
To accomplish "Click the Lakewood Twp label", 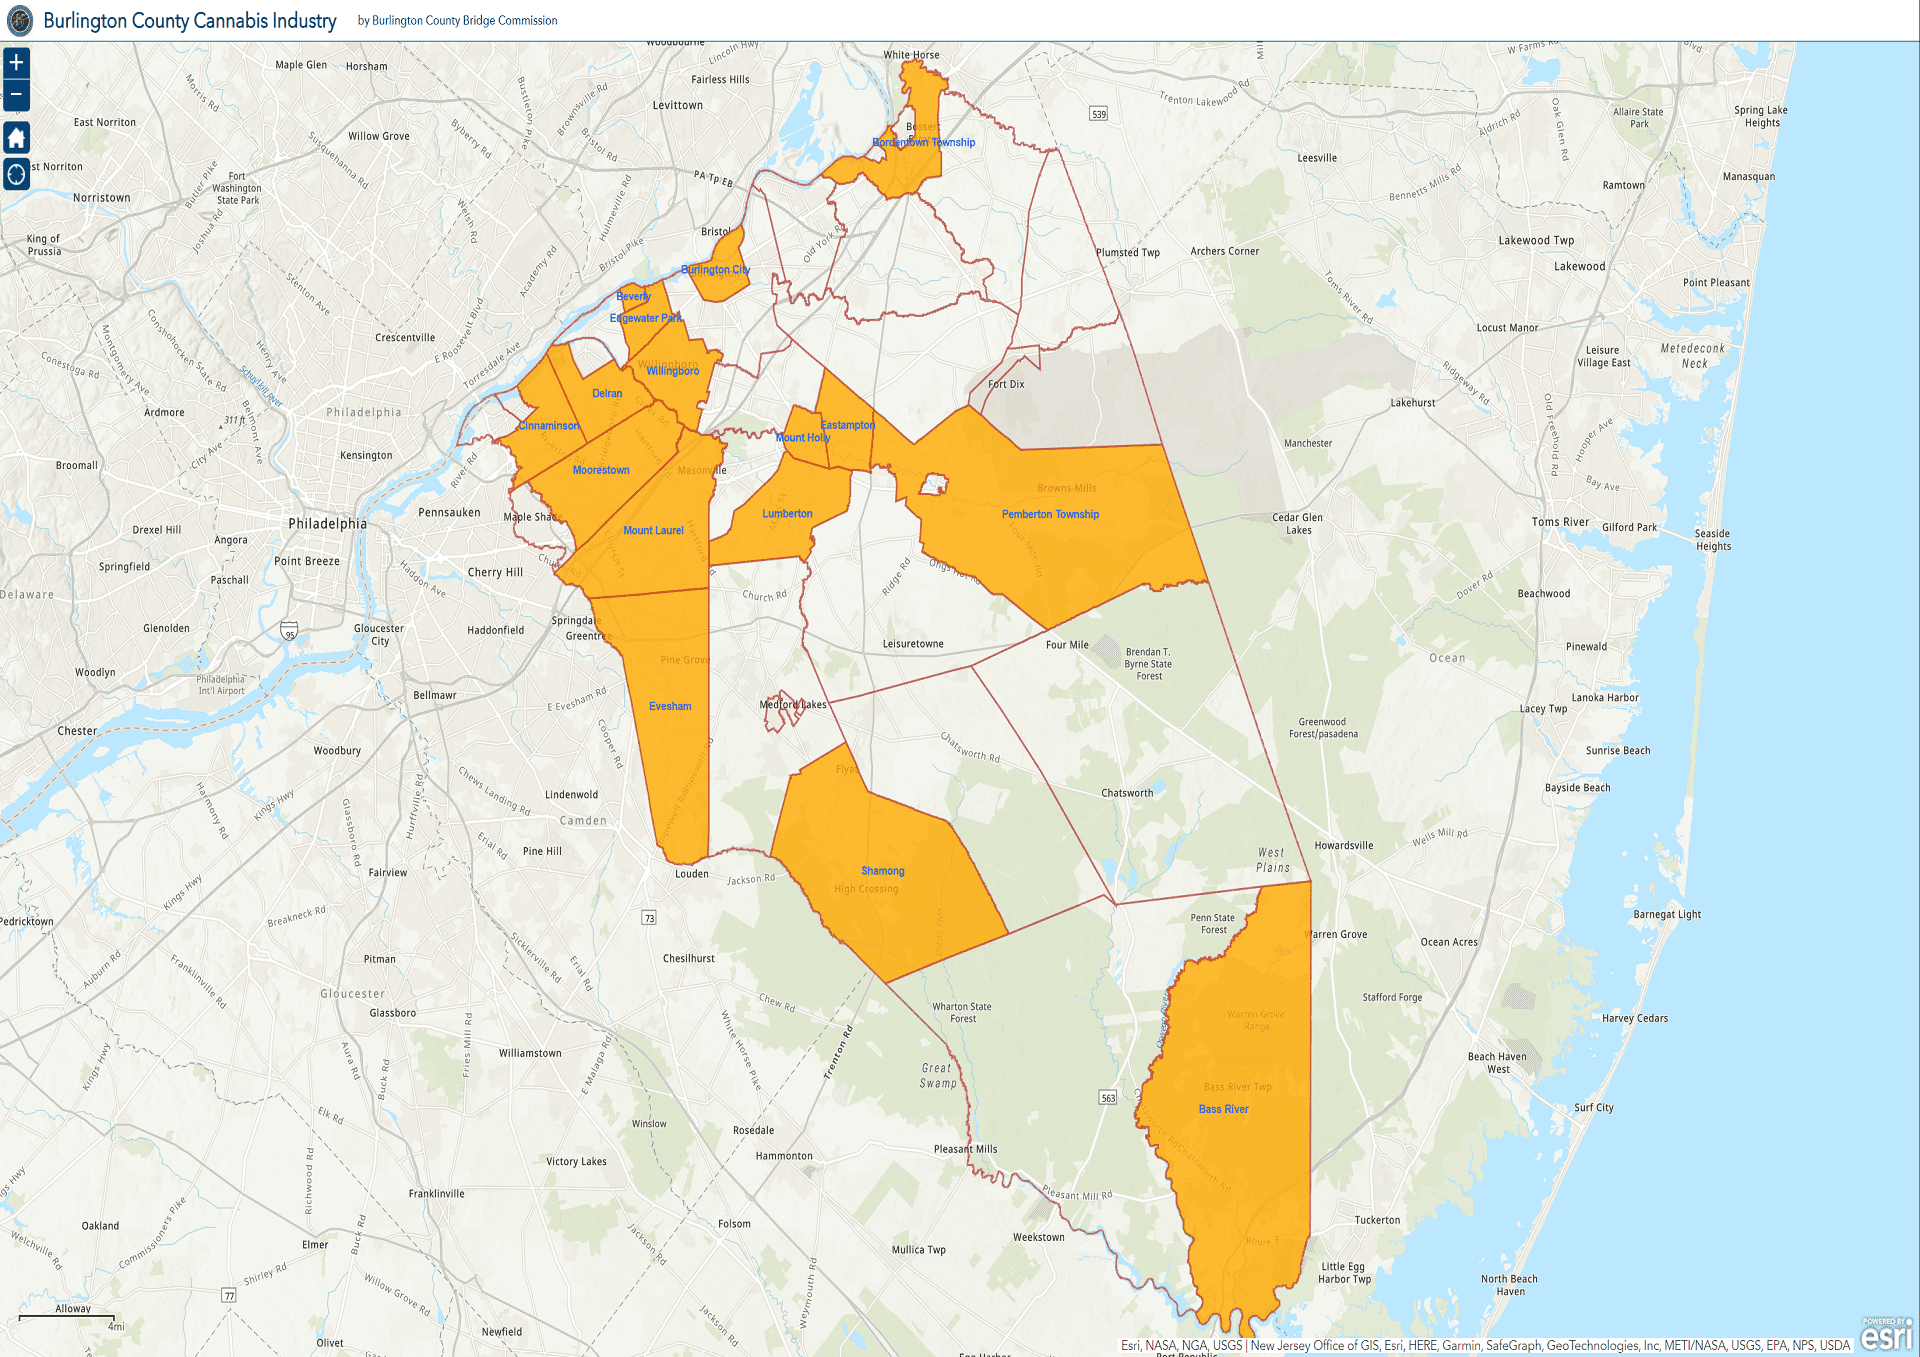I will point(1536,241).
